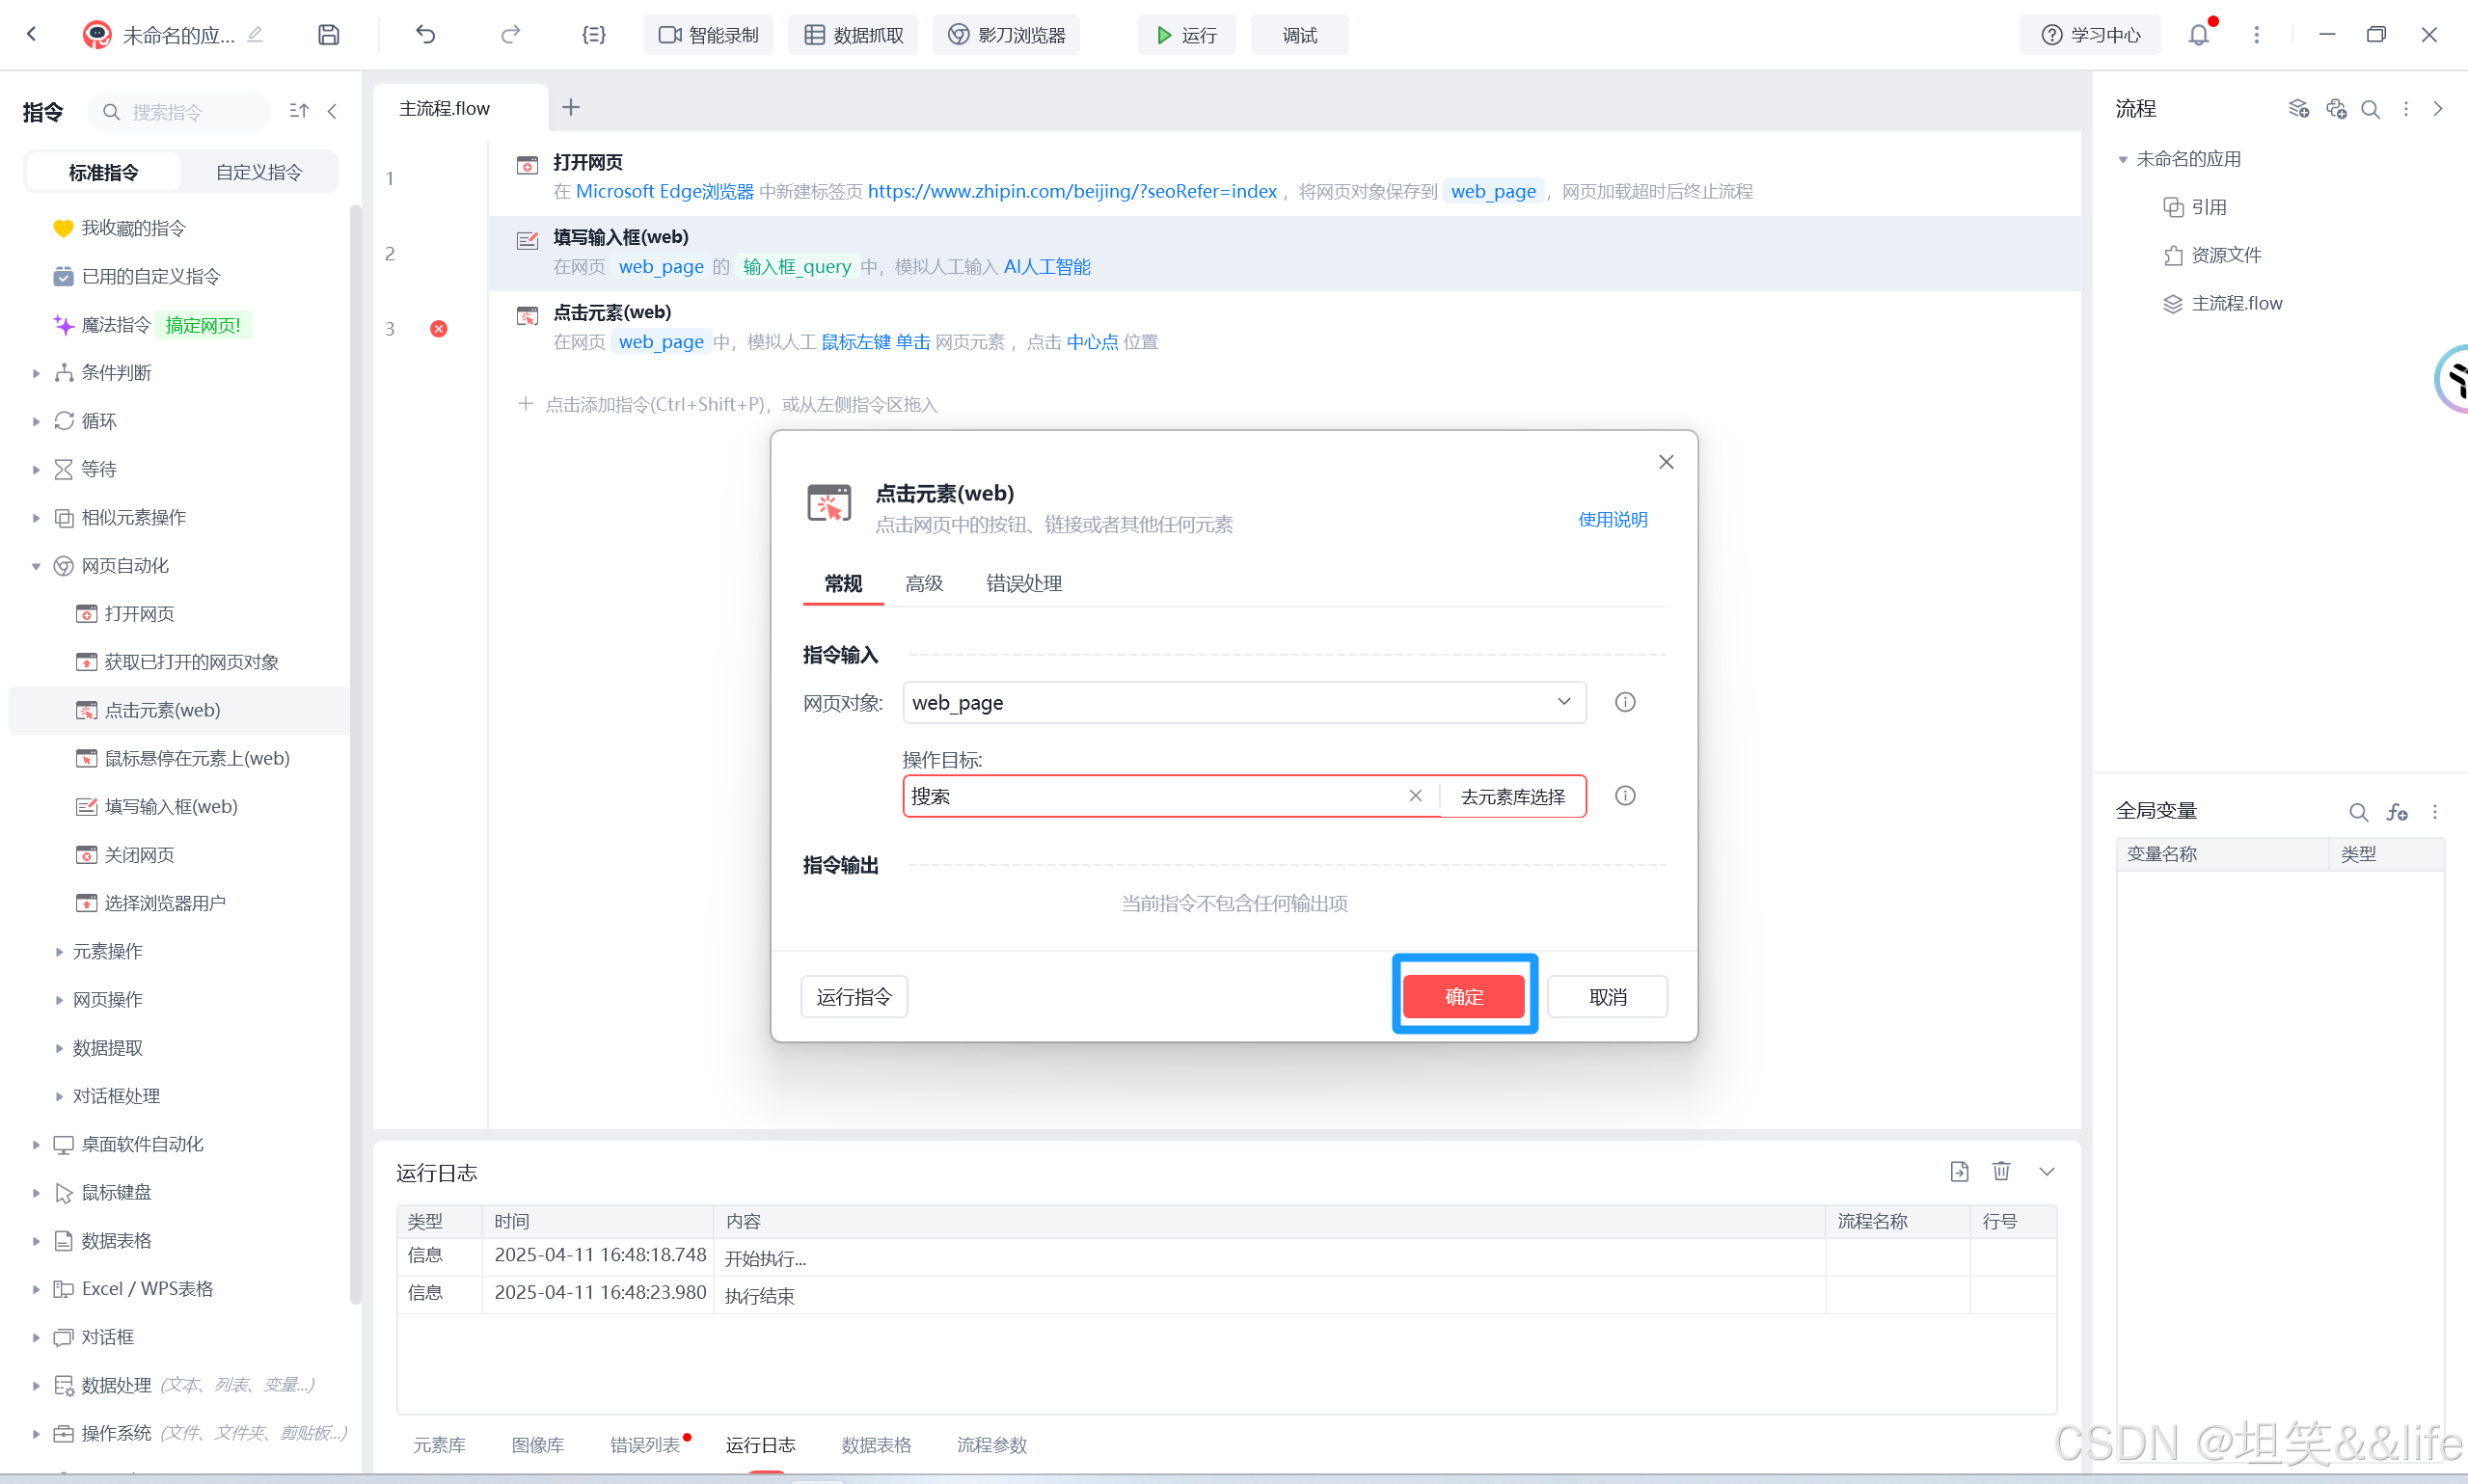Clear the 操作目标 field with X icon

(x=1415, y=796)
